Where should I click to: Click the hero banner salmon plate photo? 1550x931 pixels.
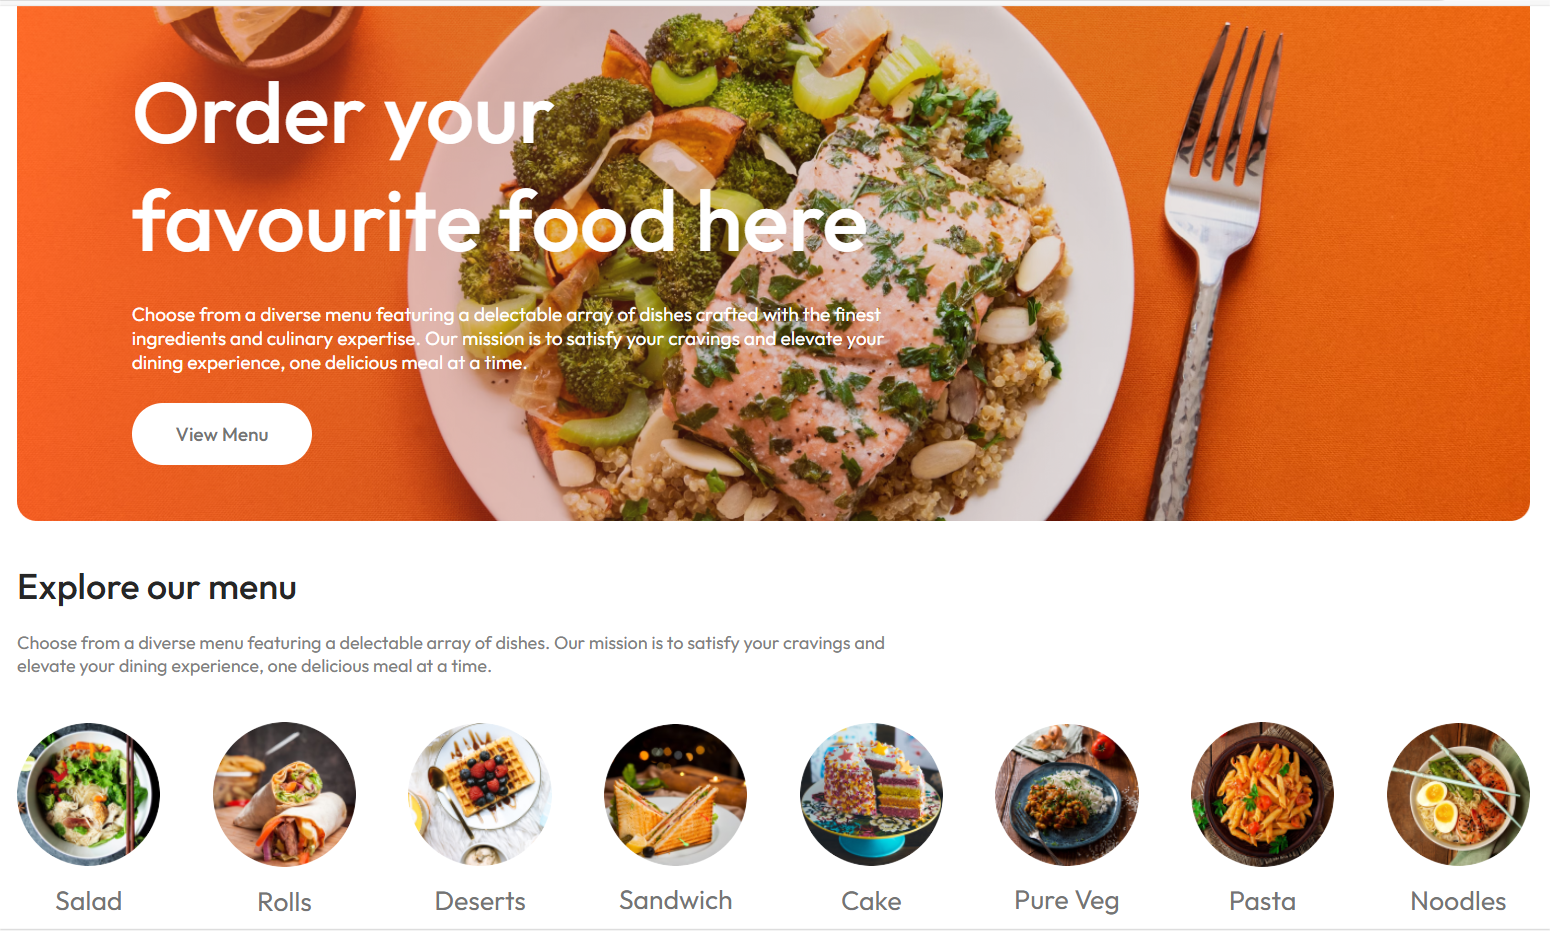(x=773, y=263)
